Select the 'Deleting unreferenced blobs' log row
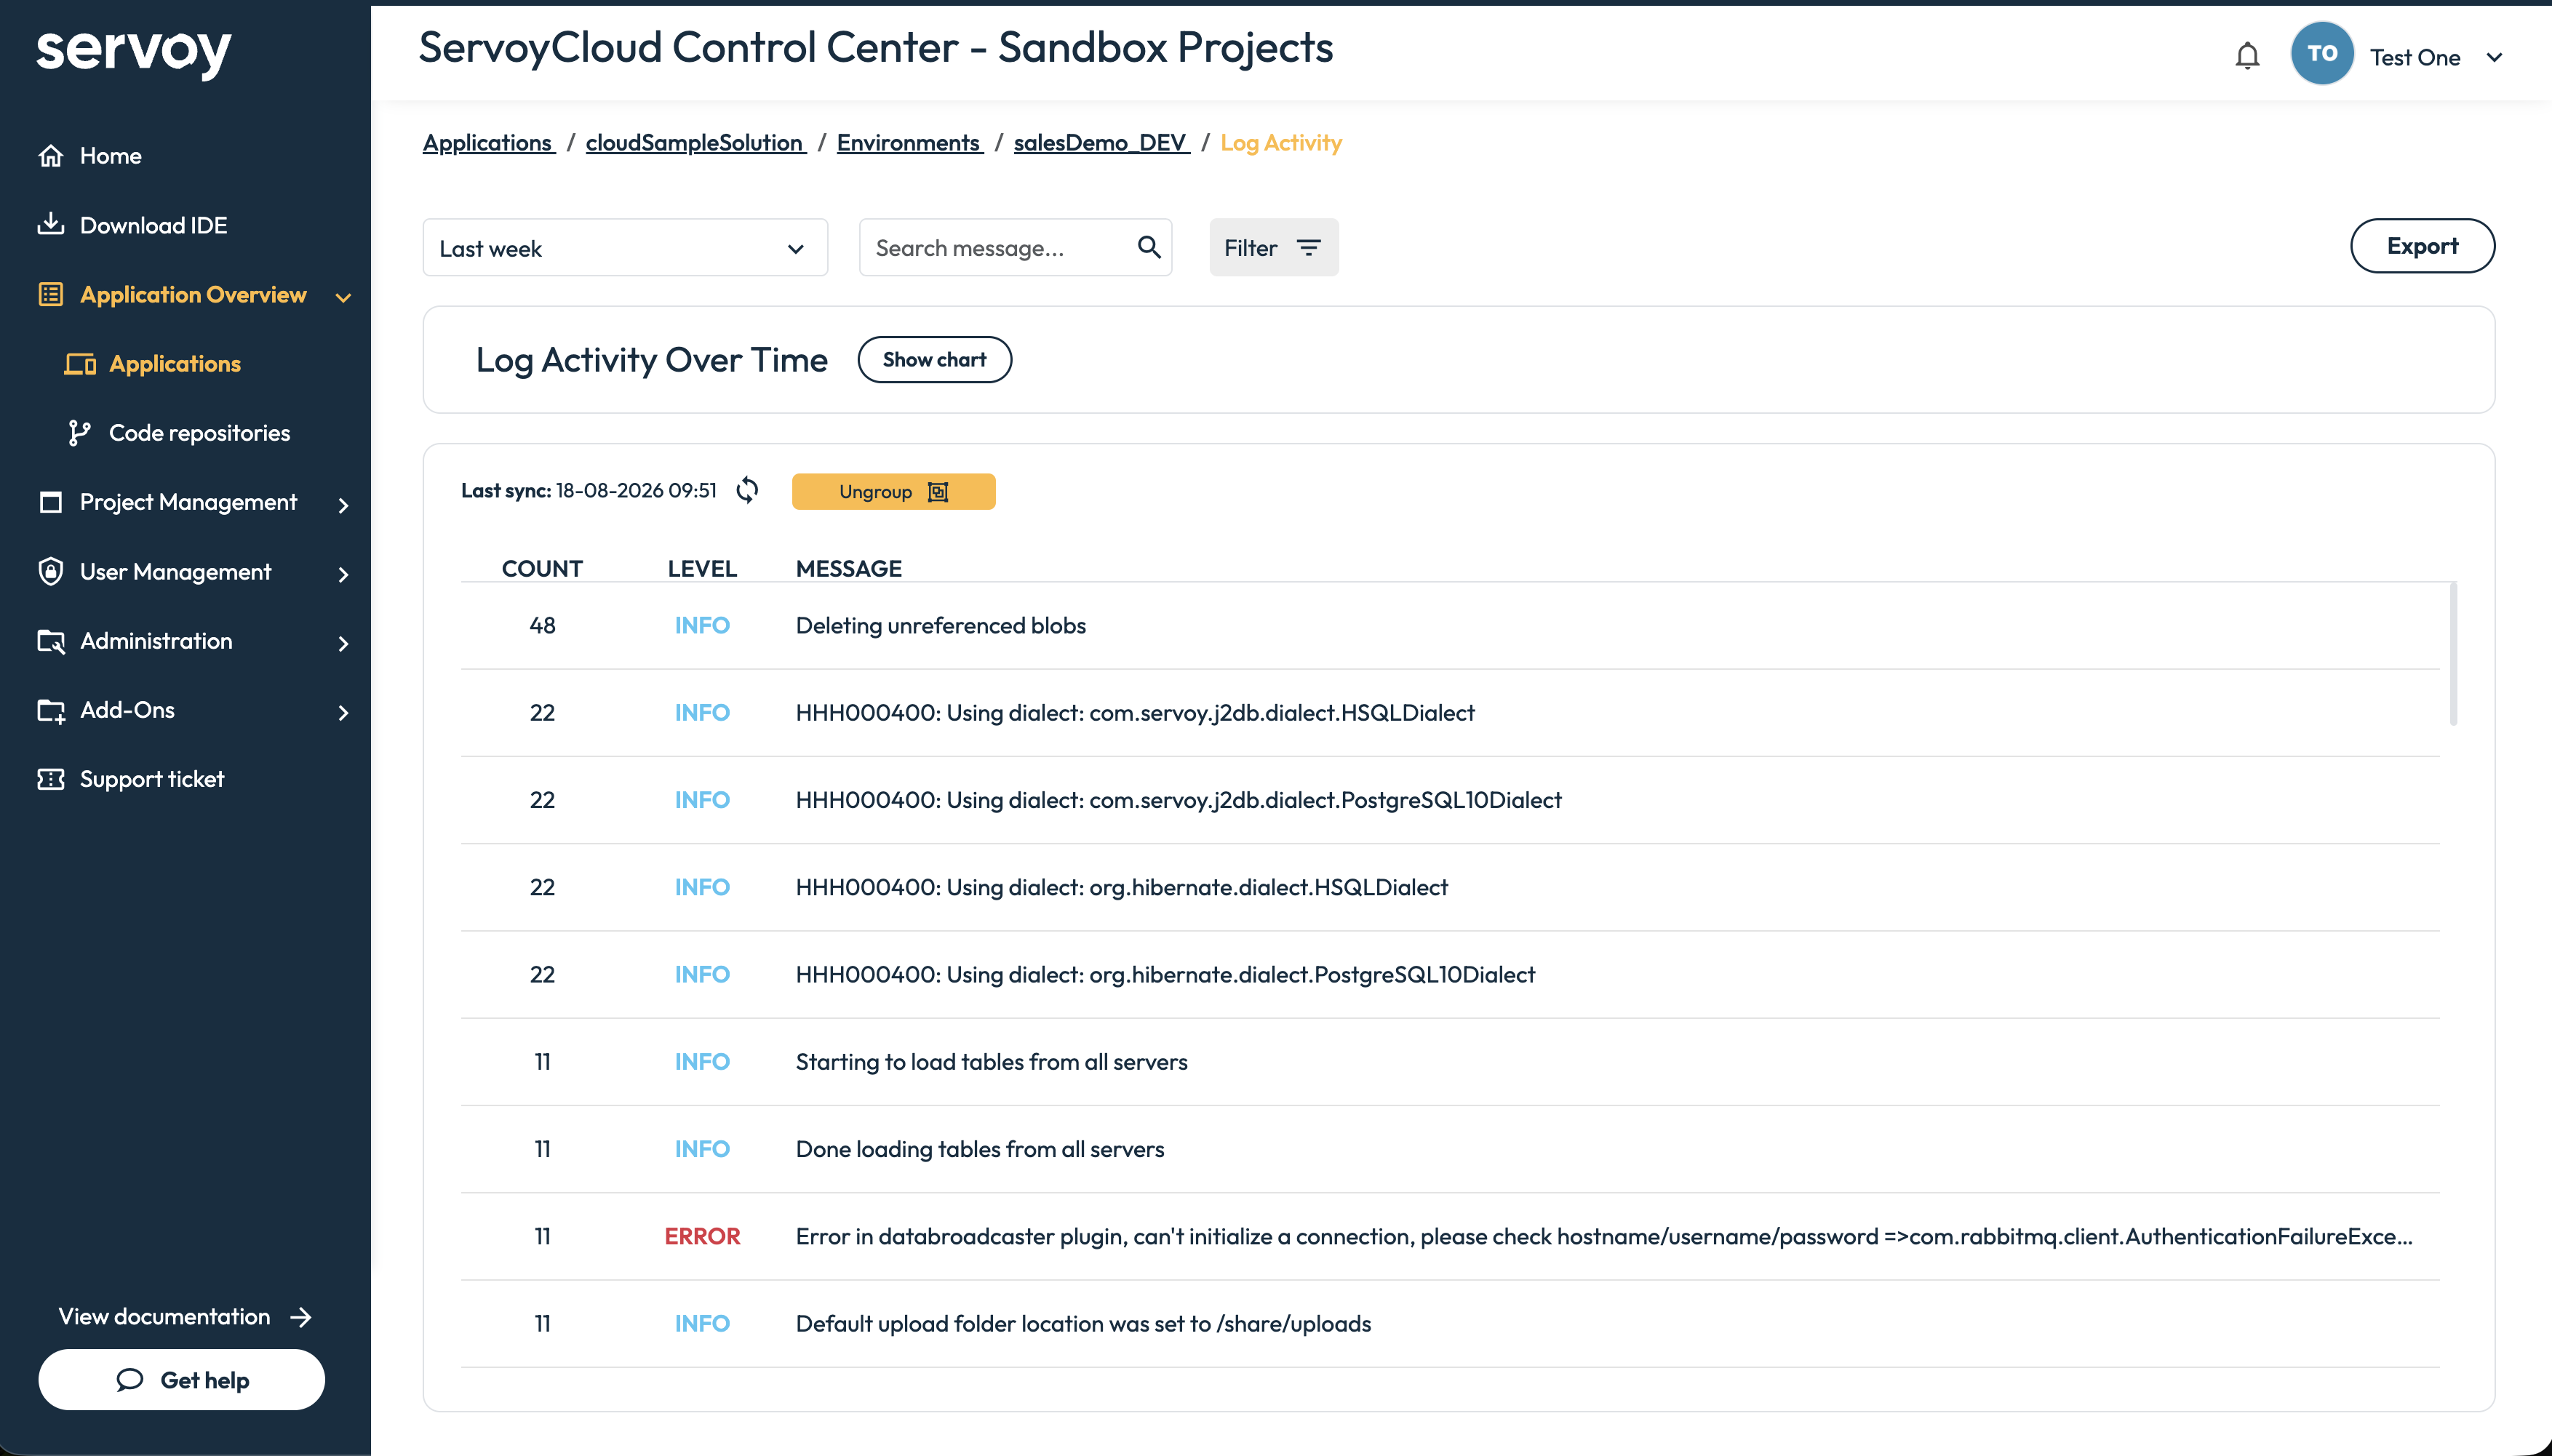Screen dimensions: 2552x1456 [1450, 626]
